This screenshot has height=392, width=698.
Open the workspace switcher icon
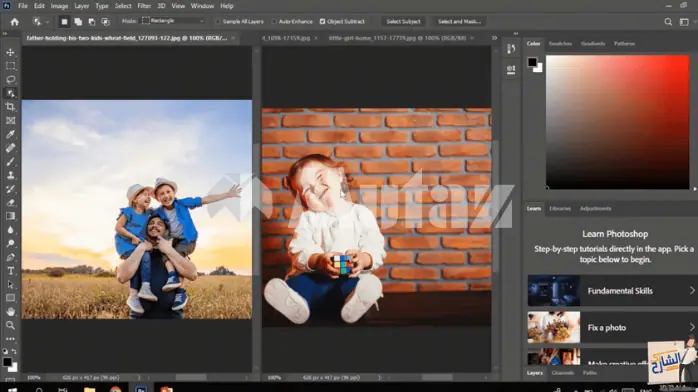[x=684, y=22]
